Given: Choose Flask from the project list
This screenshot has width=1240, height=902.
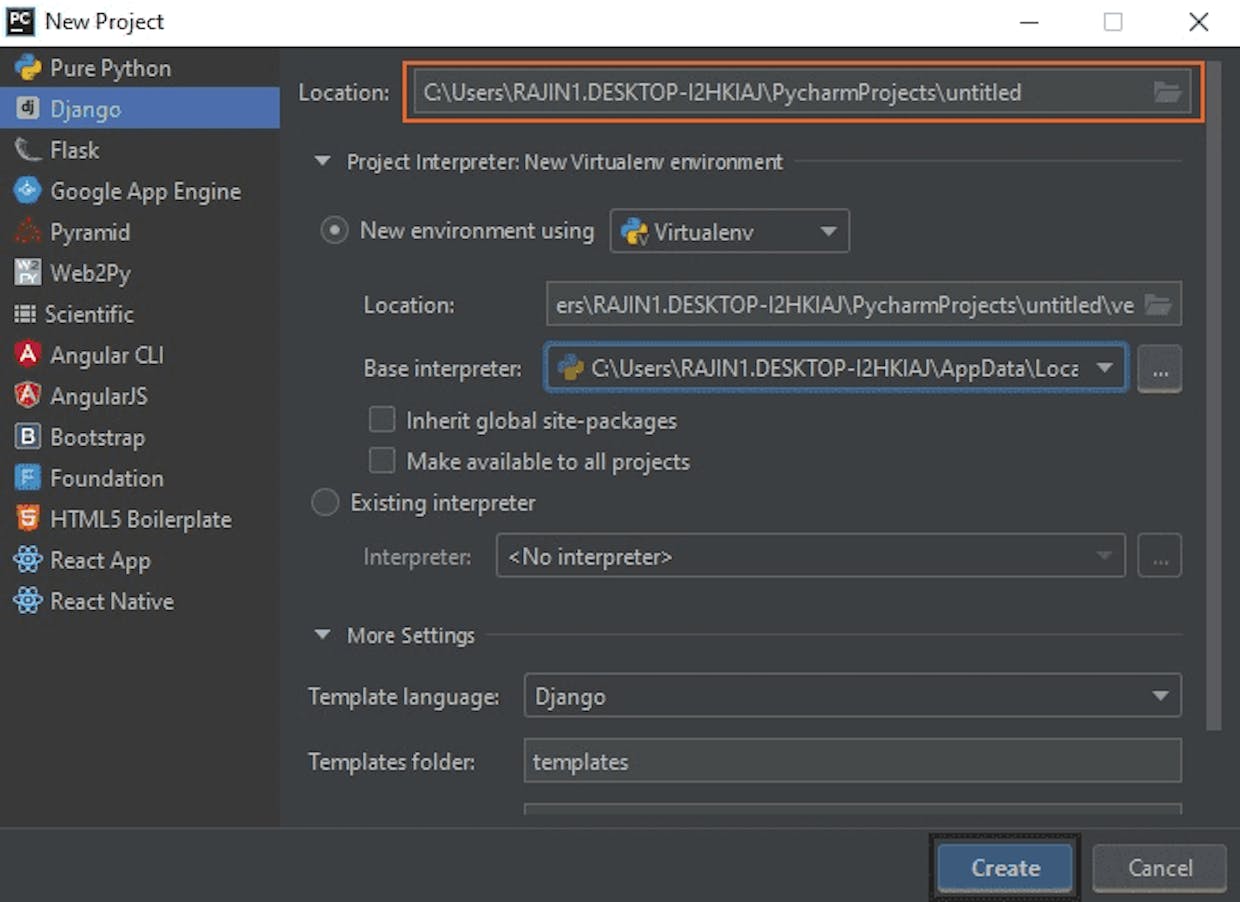Looking at the screenshot, I should (140, 150).
